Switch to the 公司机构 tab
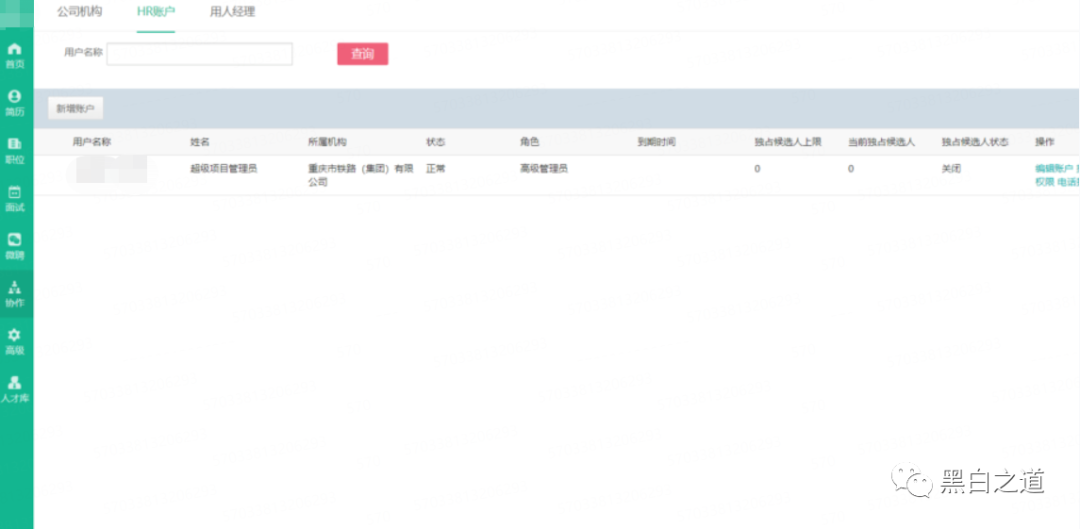The image size is (1080, 529). point(79,12)
